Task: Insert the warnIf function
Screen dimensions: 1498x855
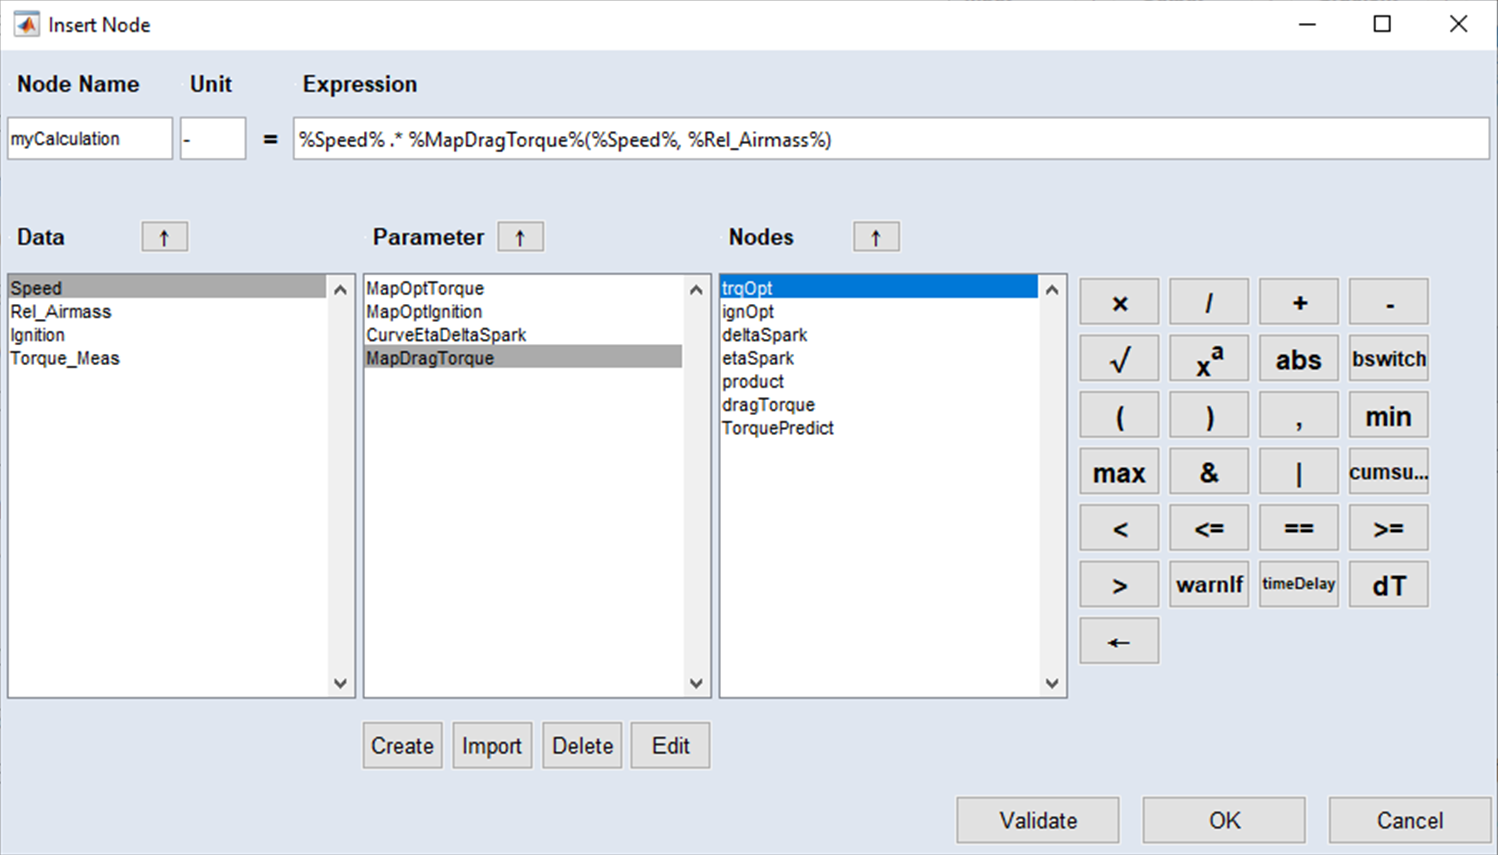Action: (x=1209, y=585)
